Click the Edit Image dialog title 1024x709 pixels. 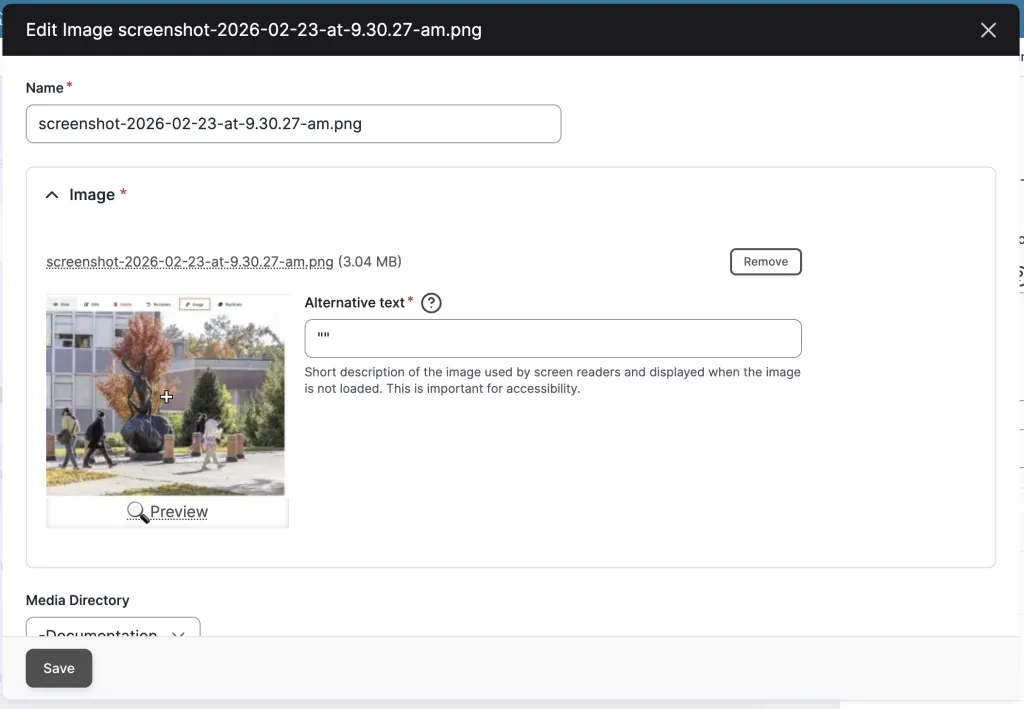click(254, 30)
